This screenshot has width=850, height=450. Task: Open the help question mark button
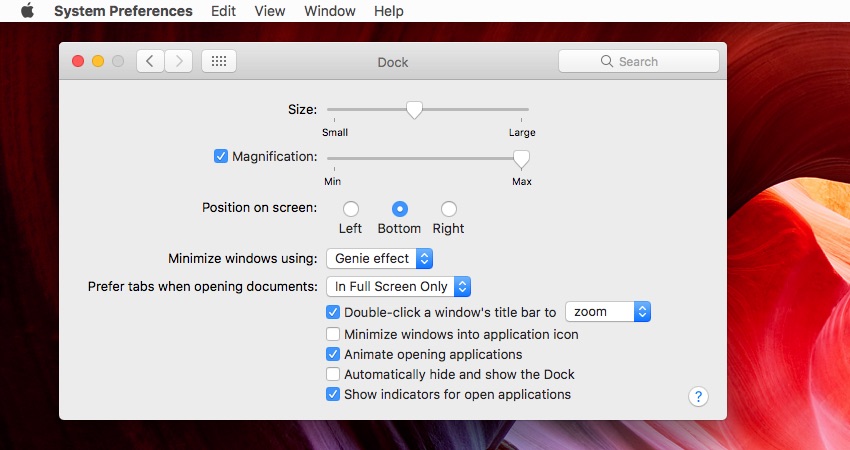[698, 396]
